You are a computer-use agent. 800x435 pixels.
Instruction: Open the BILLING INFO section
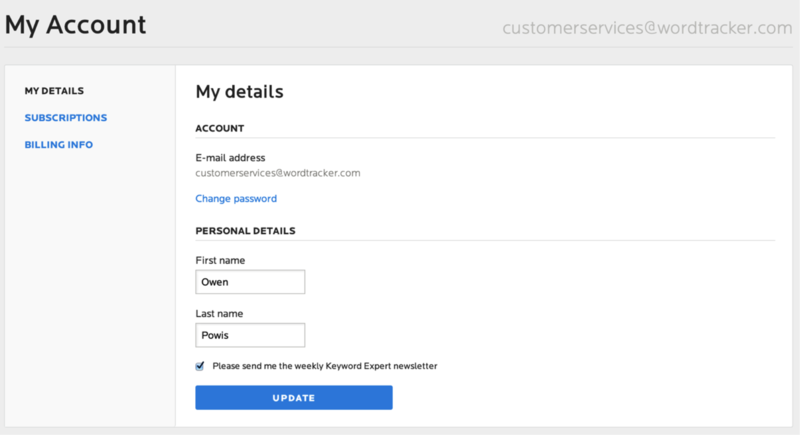point(59,145)
